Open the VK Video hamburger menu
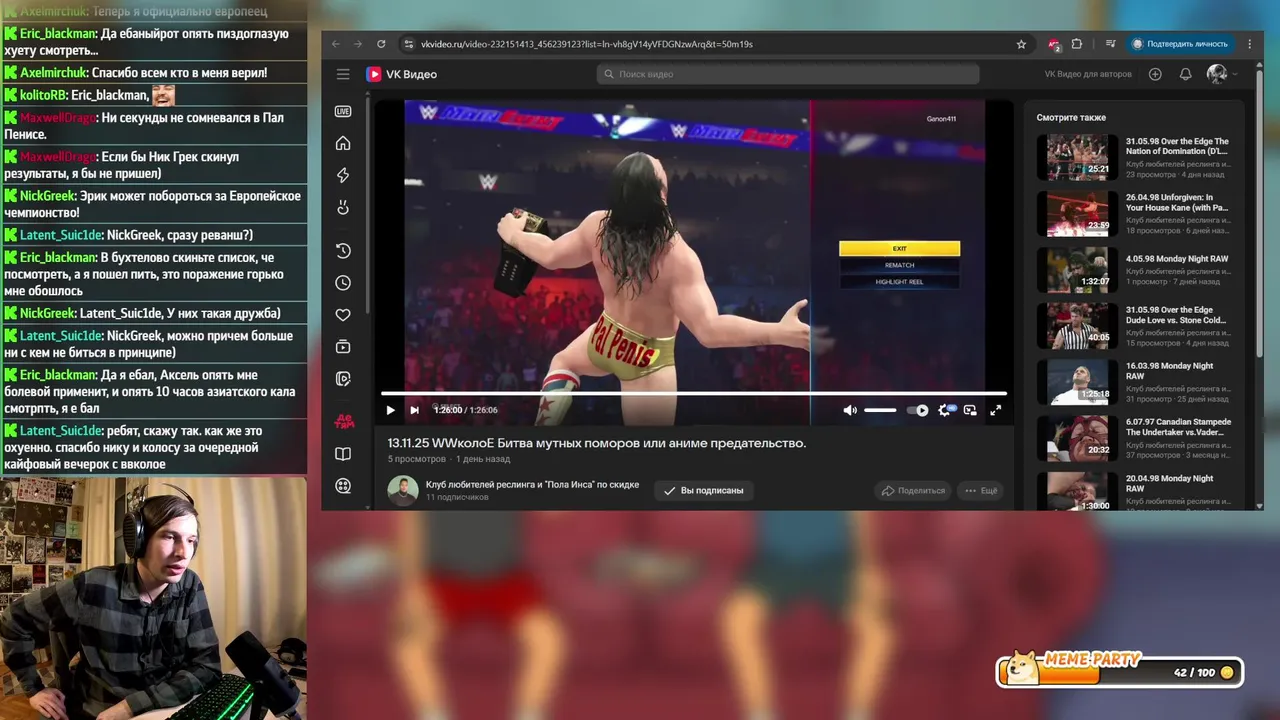 tap(343, 74)
